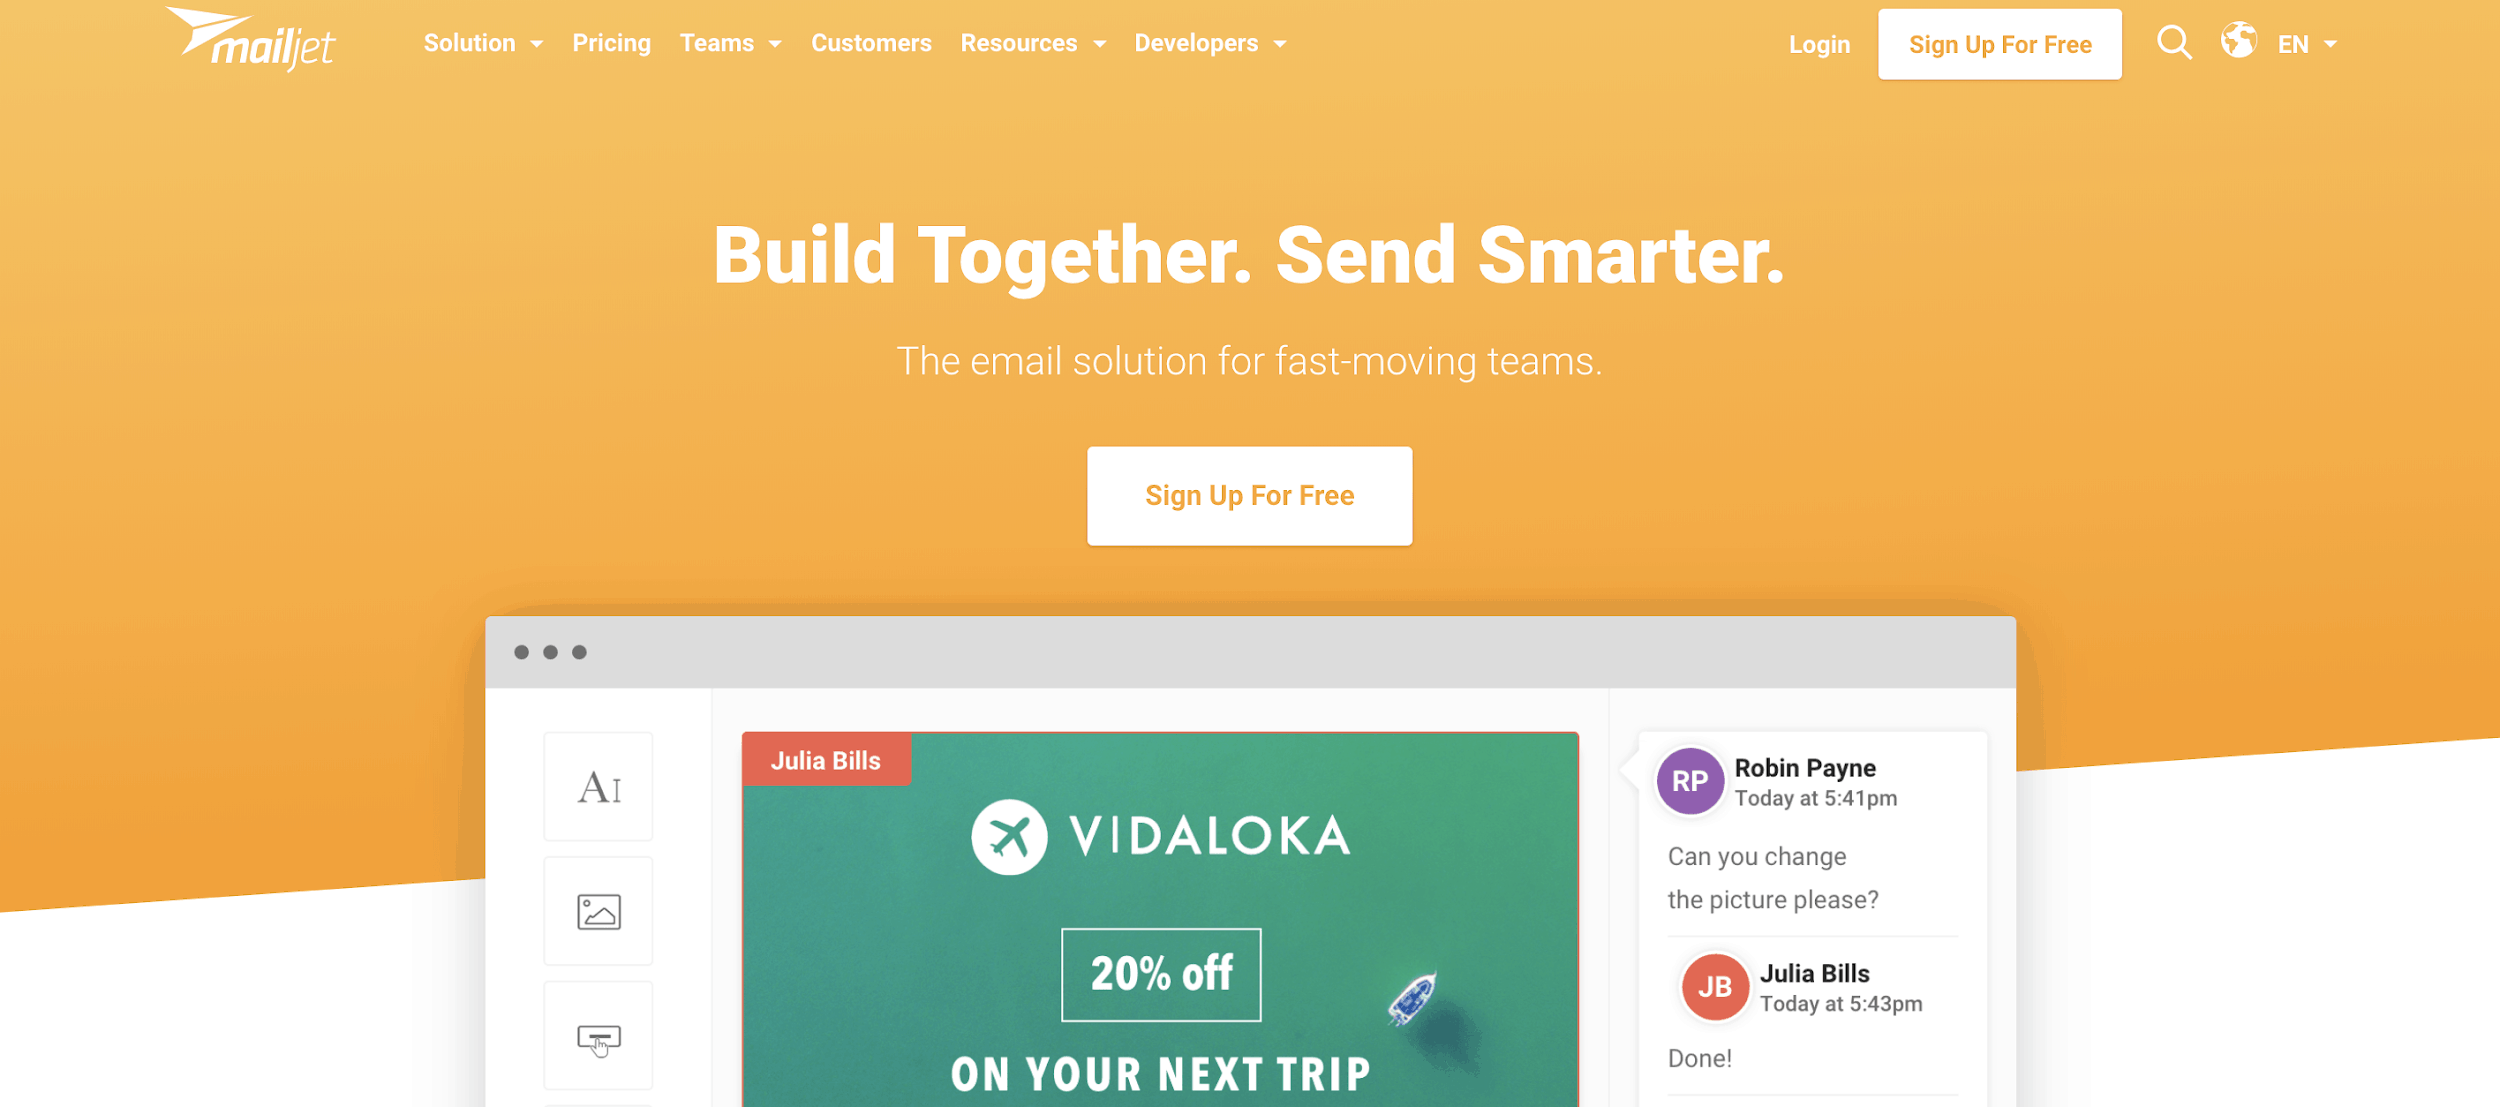Click Sign Up For Free button hero
This screenshot has height=1107, width=2500.
[x=1250, y=494]
